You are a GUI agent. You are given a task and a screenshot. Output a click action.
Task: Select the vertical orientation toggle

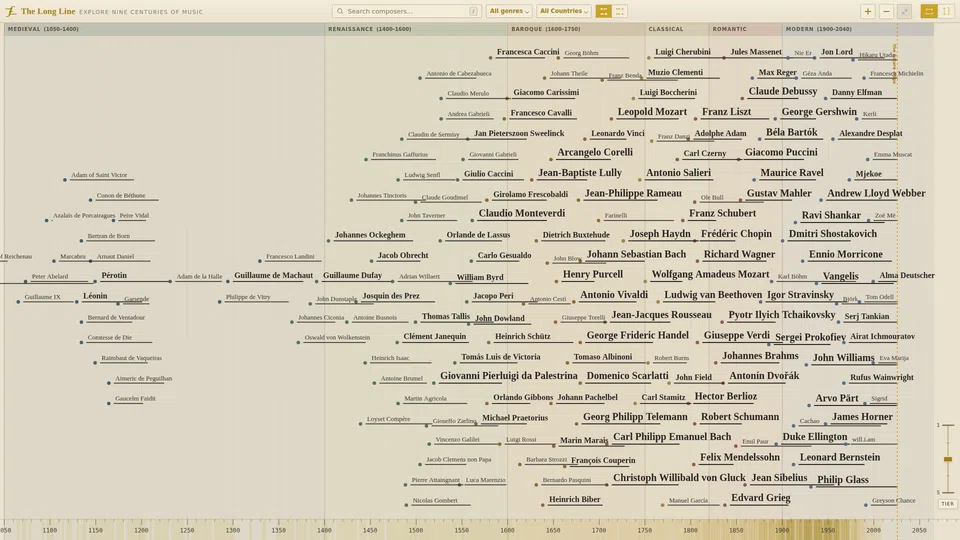tap(946, 11)
